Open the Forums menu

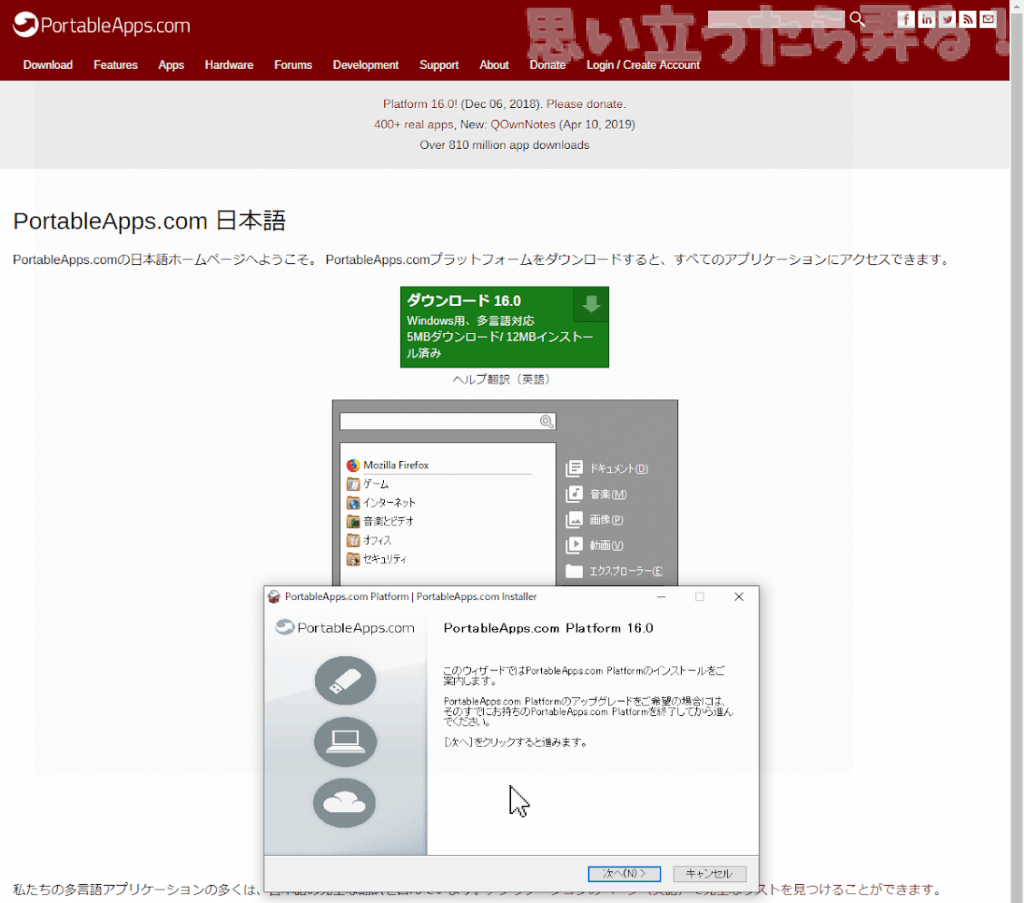[293, 65]
